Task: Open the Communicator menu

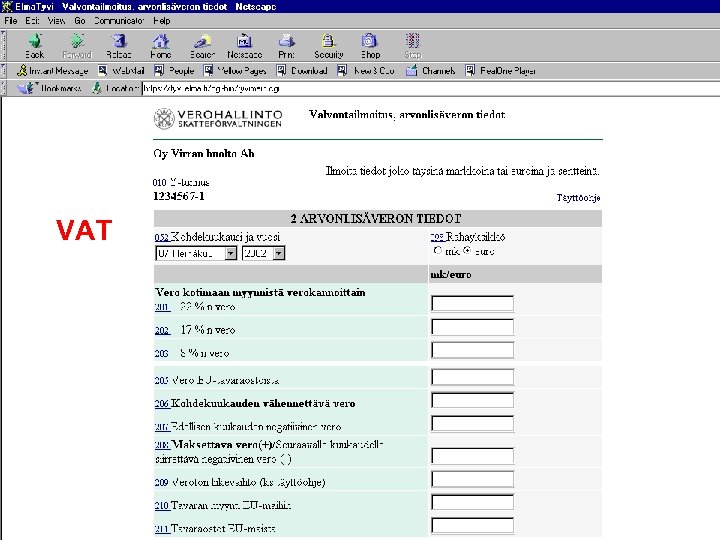Action: click(x=119, y=21)
